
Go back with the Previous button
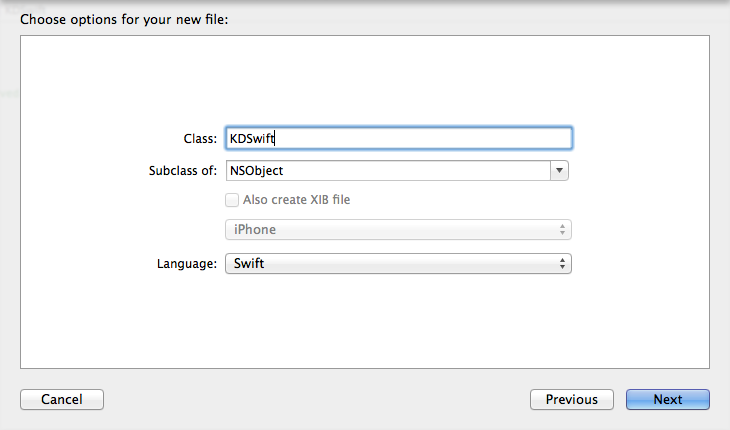572,400
